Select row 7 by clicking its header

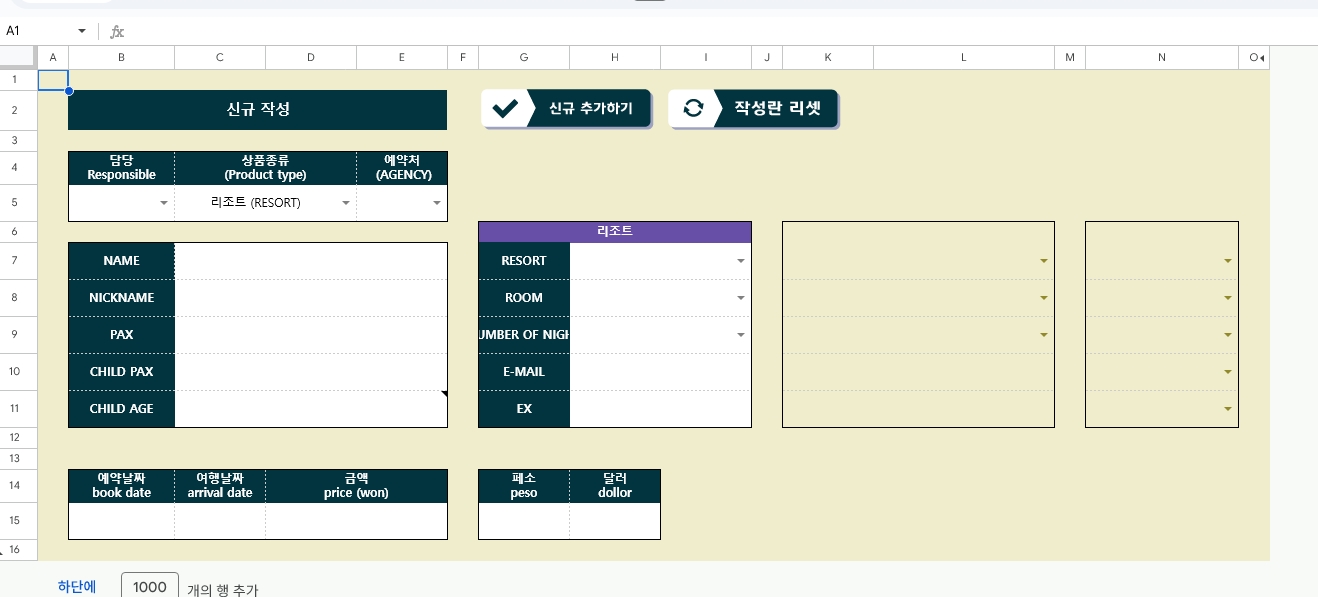(x=18, y=260)
